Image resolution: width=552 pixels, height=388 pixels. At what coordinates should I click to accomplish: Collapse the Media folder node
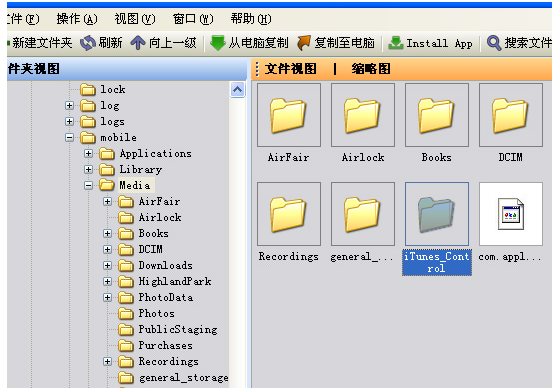88,185
